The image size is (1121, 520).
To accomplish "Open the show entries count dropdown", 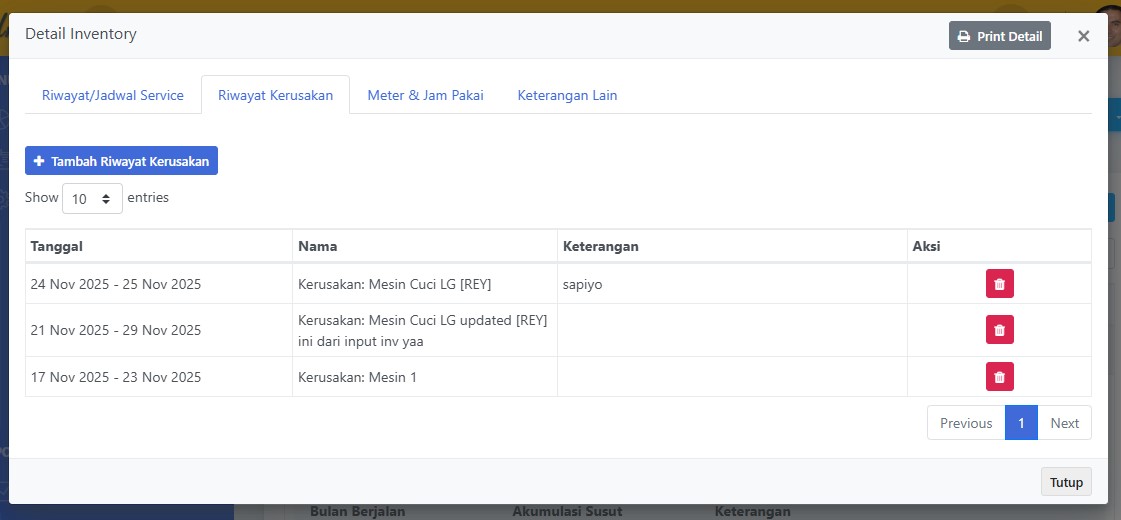I will [x=92, y=198].
